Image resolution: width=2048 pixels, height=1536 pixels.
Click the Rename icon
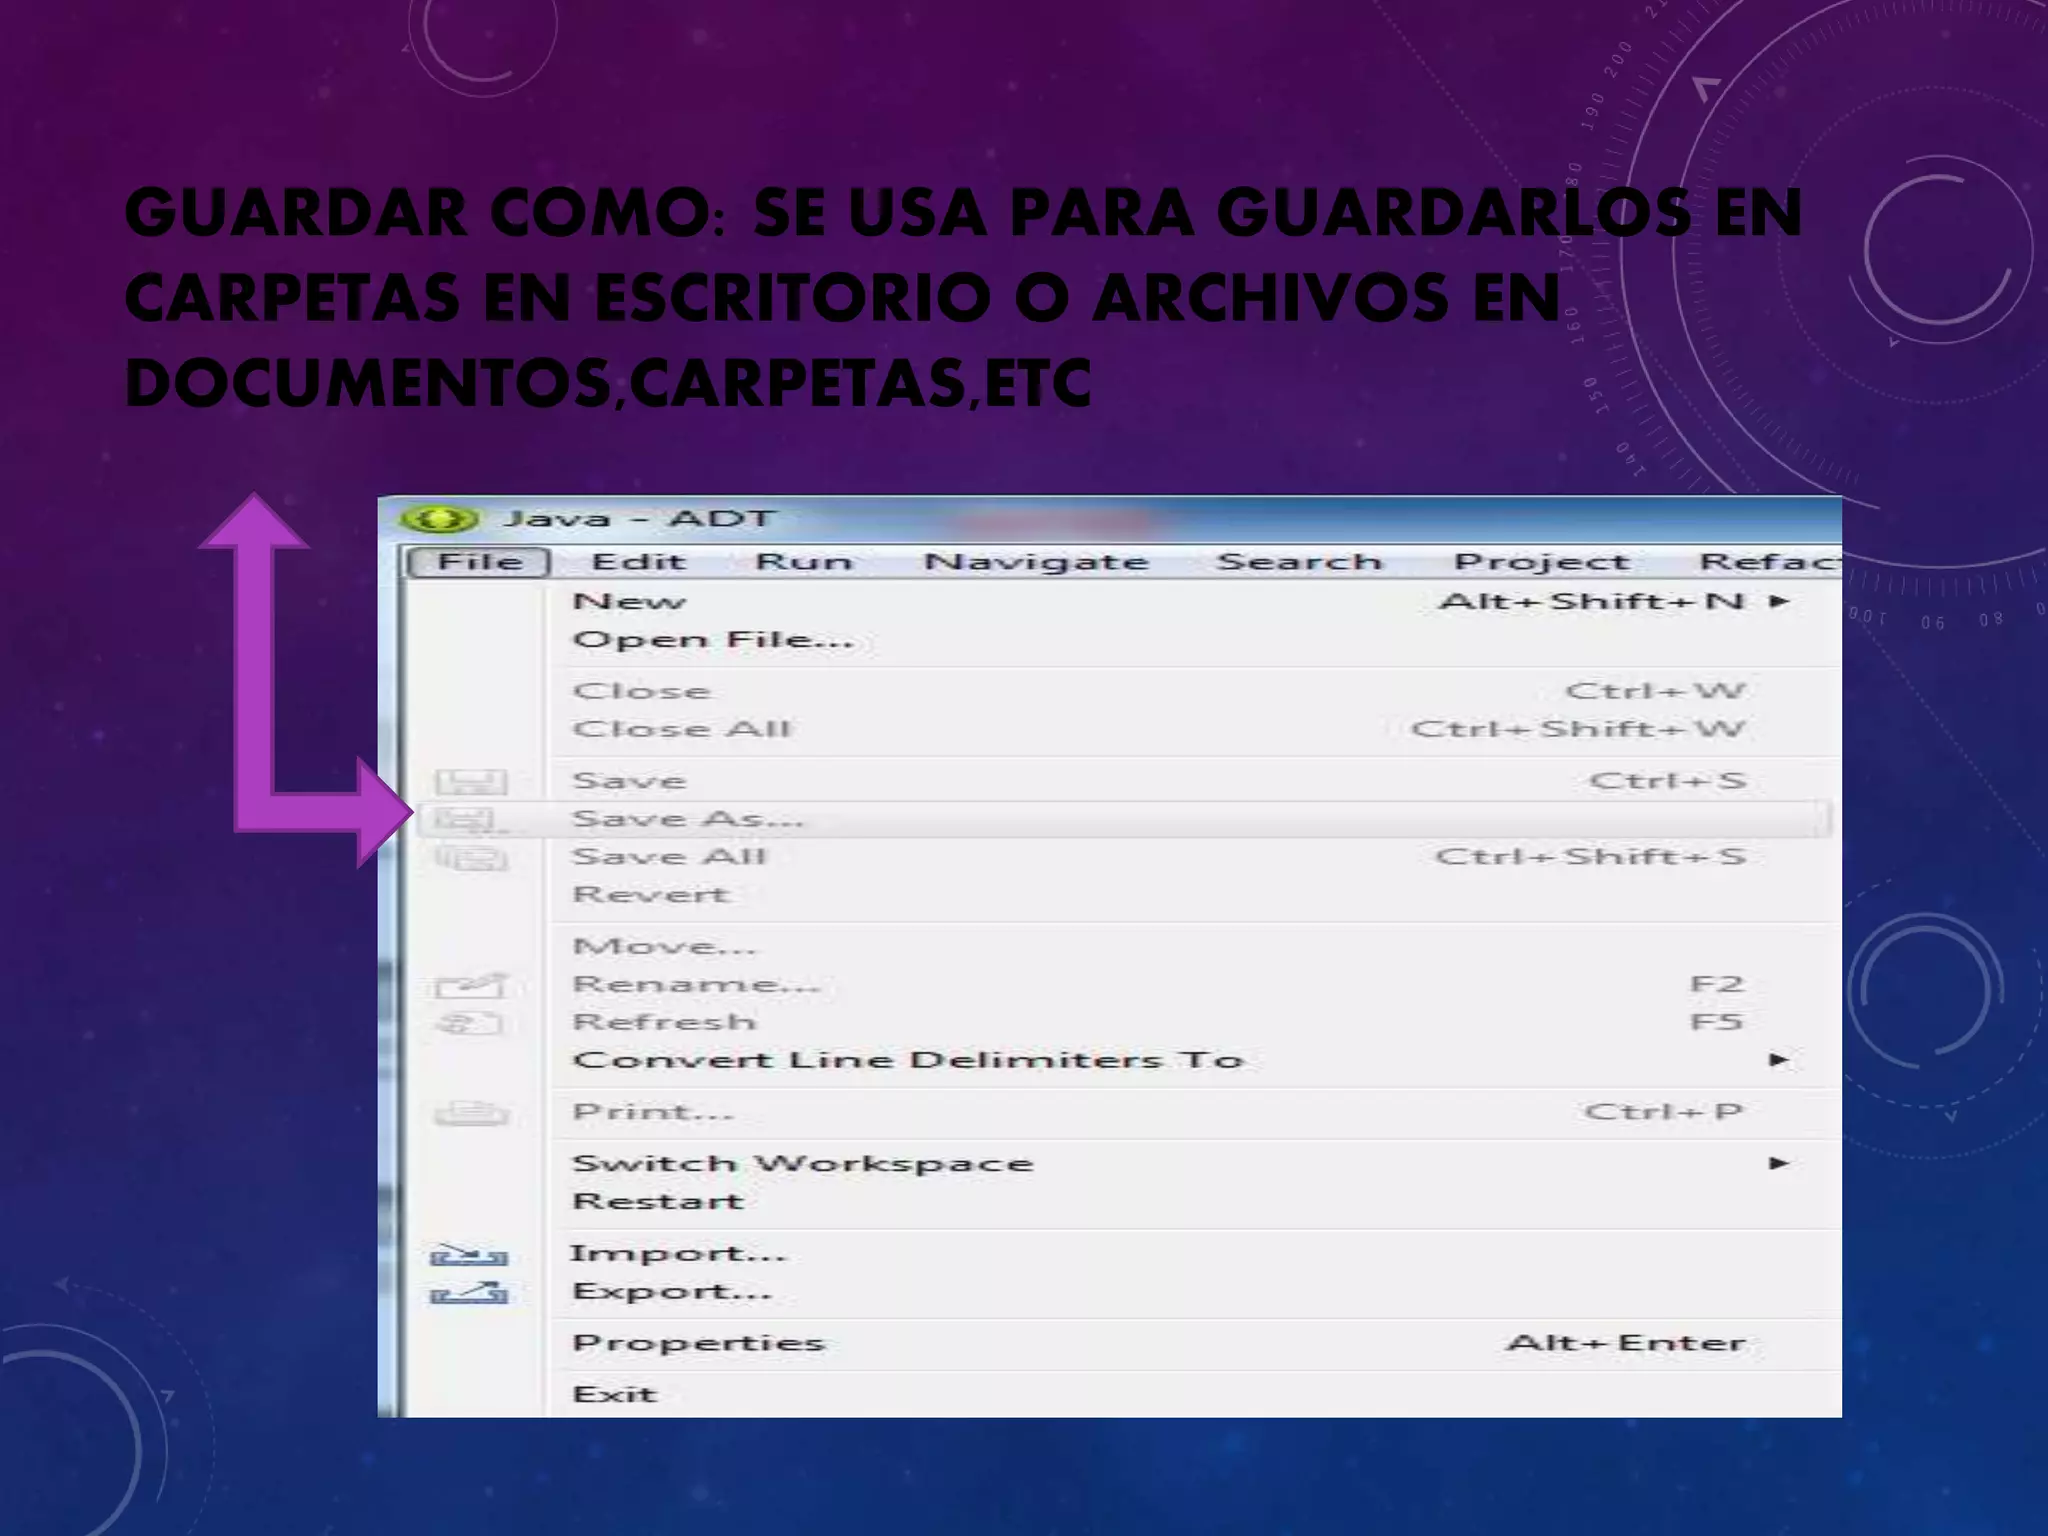click(x=471, y=986)
